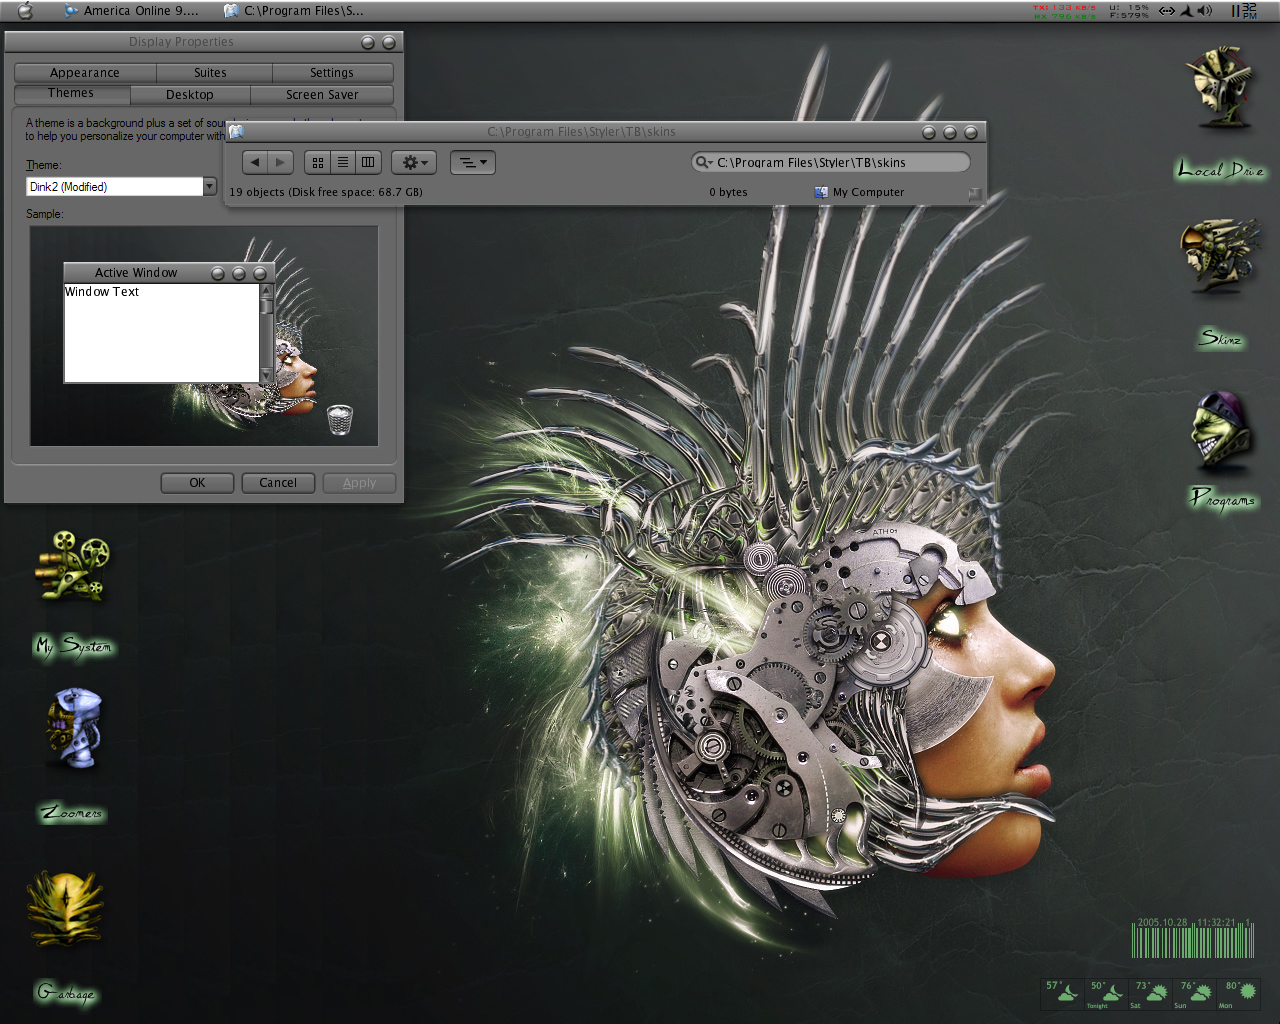Viewport: 1280px width, 1024px height.
Task: Switch to the C:\Program Files taskbar item
Action: click(295, 11)
